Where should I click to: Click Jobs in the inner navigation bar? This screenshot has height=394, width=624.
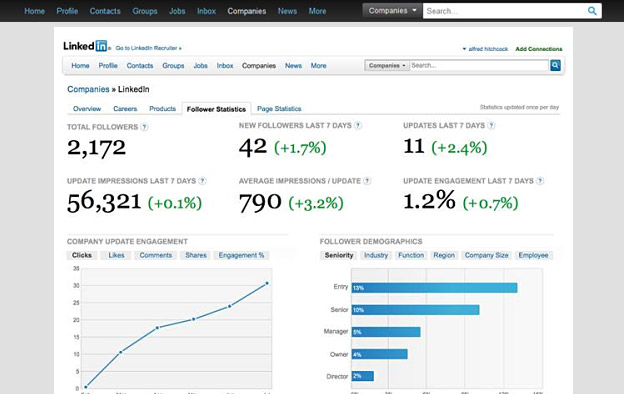point(201,66)
